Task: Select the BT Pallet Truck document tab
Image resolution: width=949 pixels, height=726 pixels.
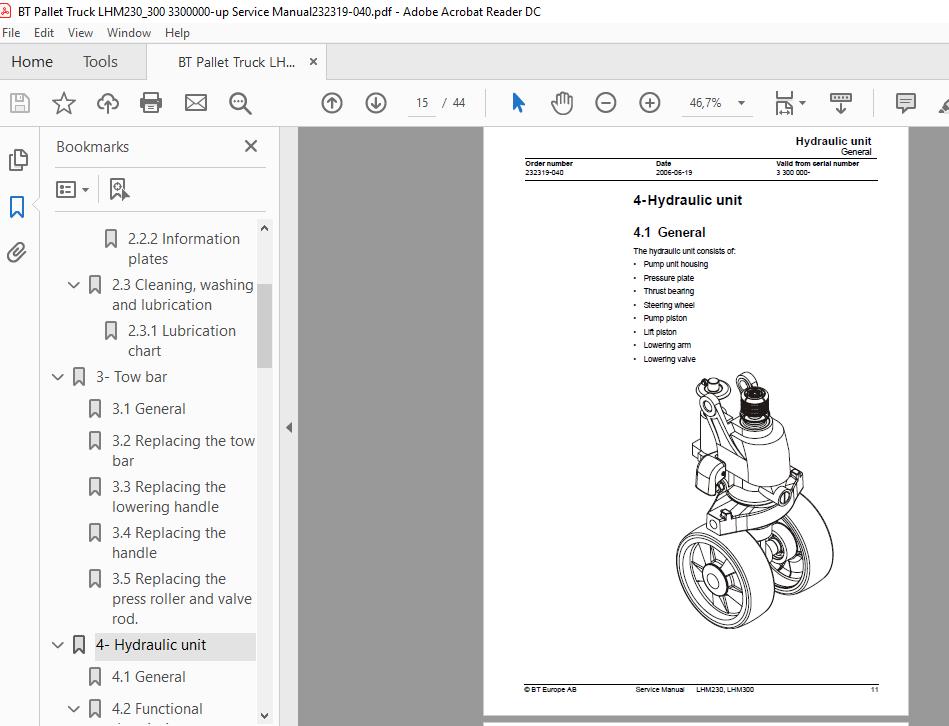Action: (x=237, y=62)
